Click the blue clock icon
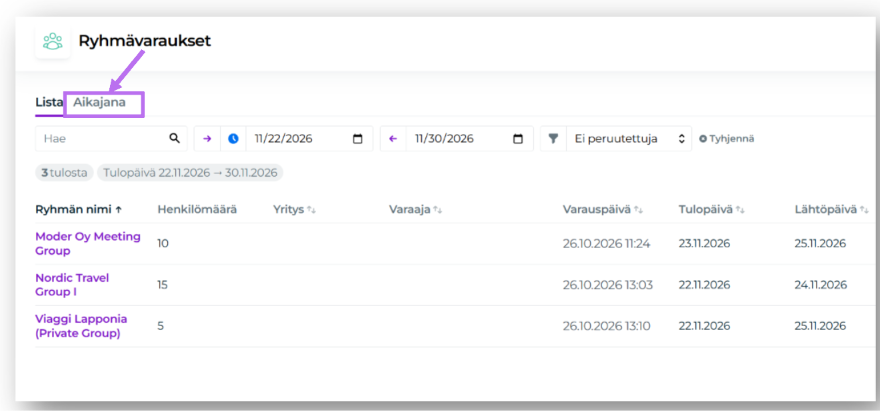The width and height of the screenshot is (880, 411). pos(233,139)
